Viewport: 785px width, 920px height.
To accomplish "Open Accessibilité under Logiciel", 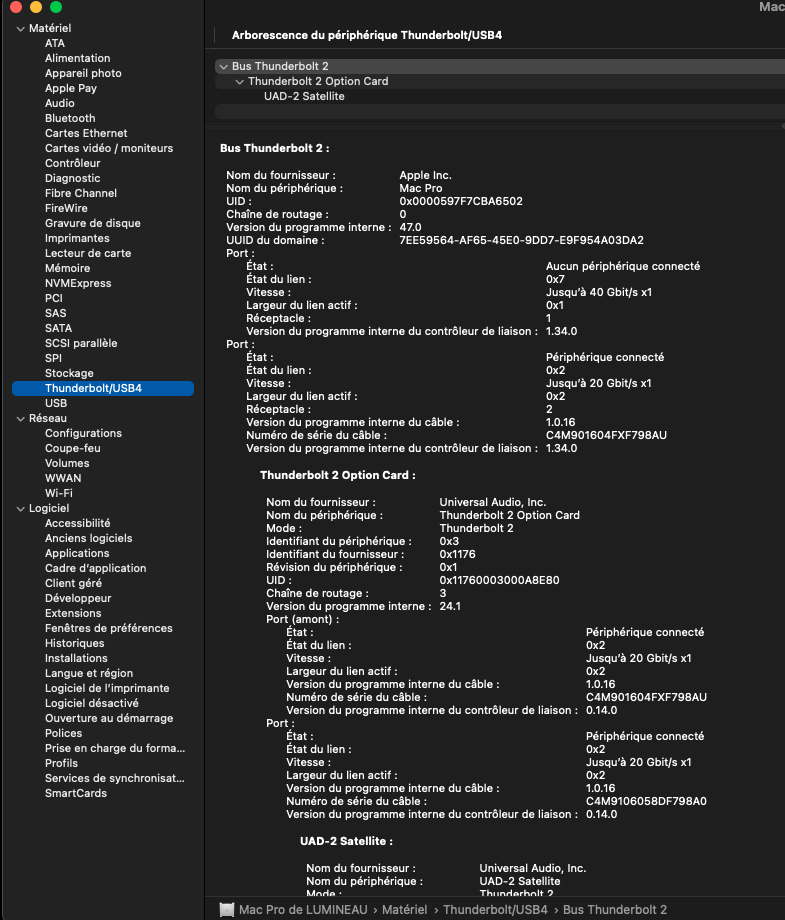I will point(77,523).
